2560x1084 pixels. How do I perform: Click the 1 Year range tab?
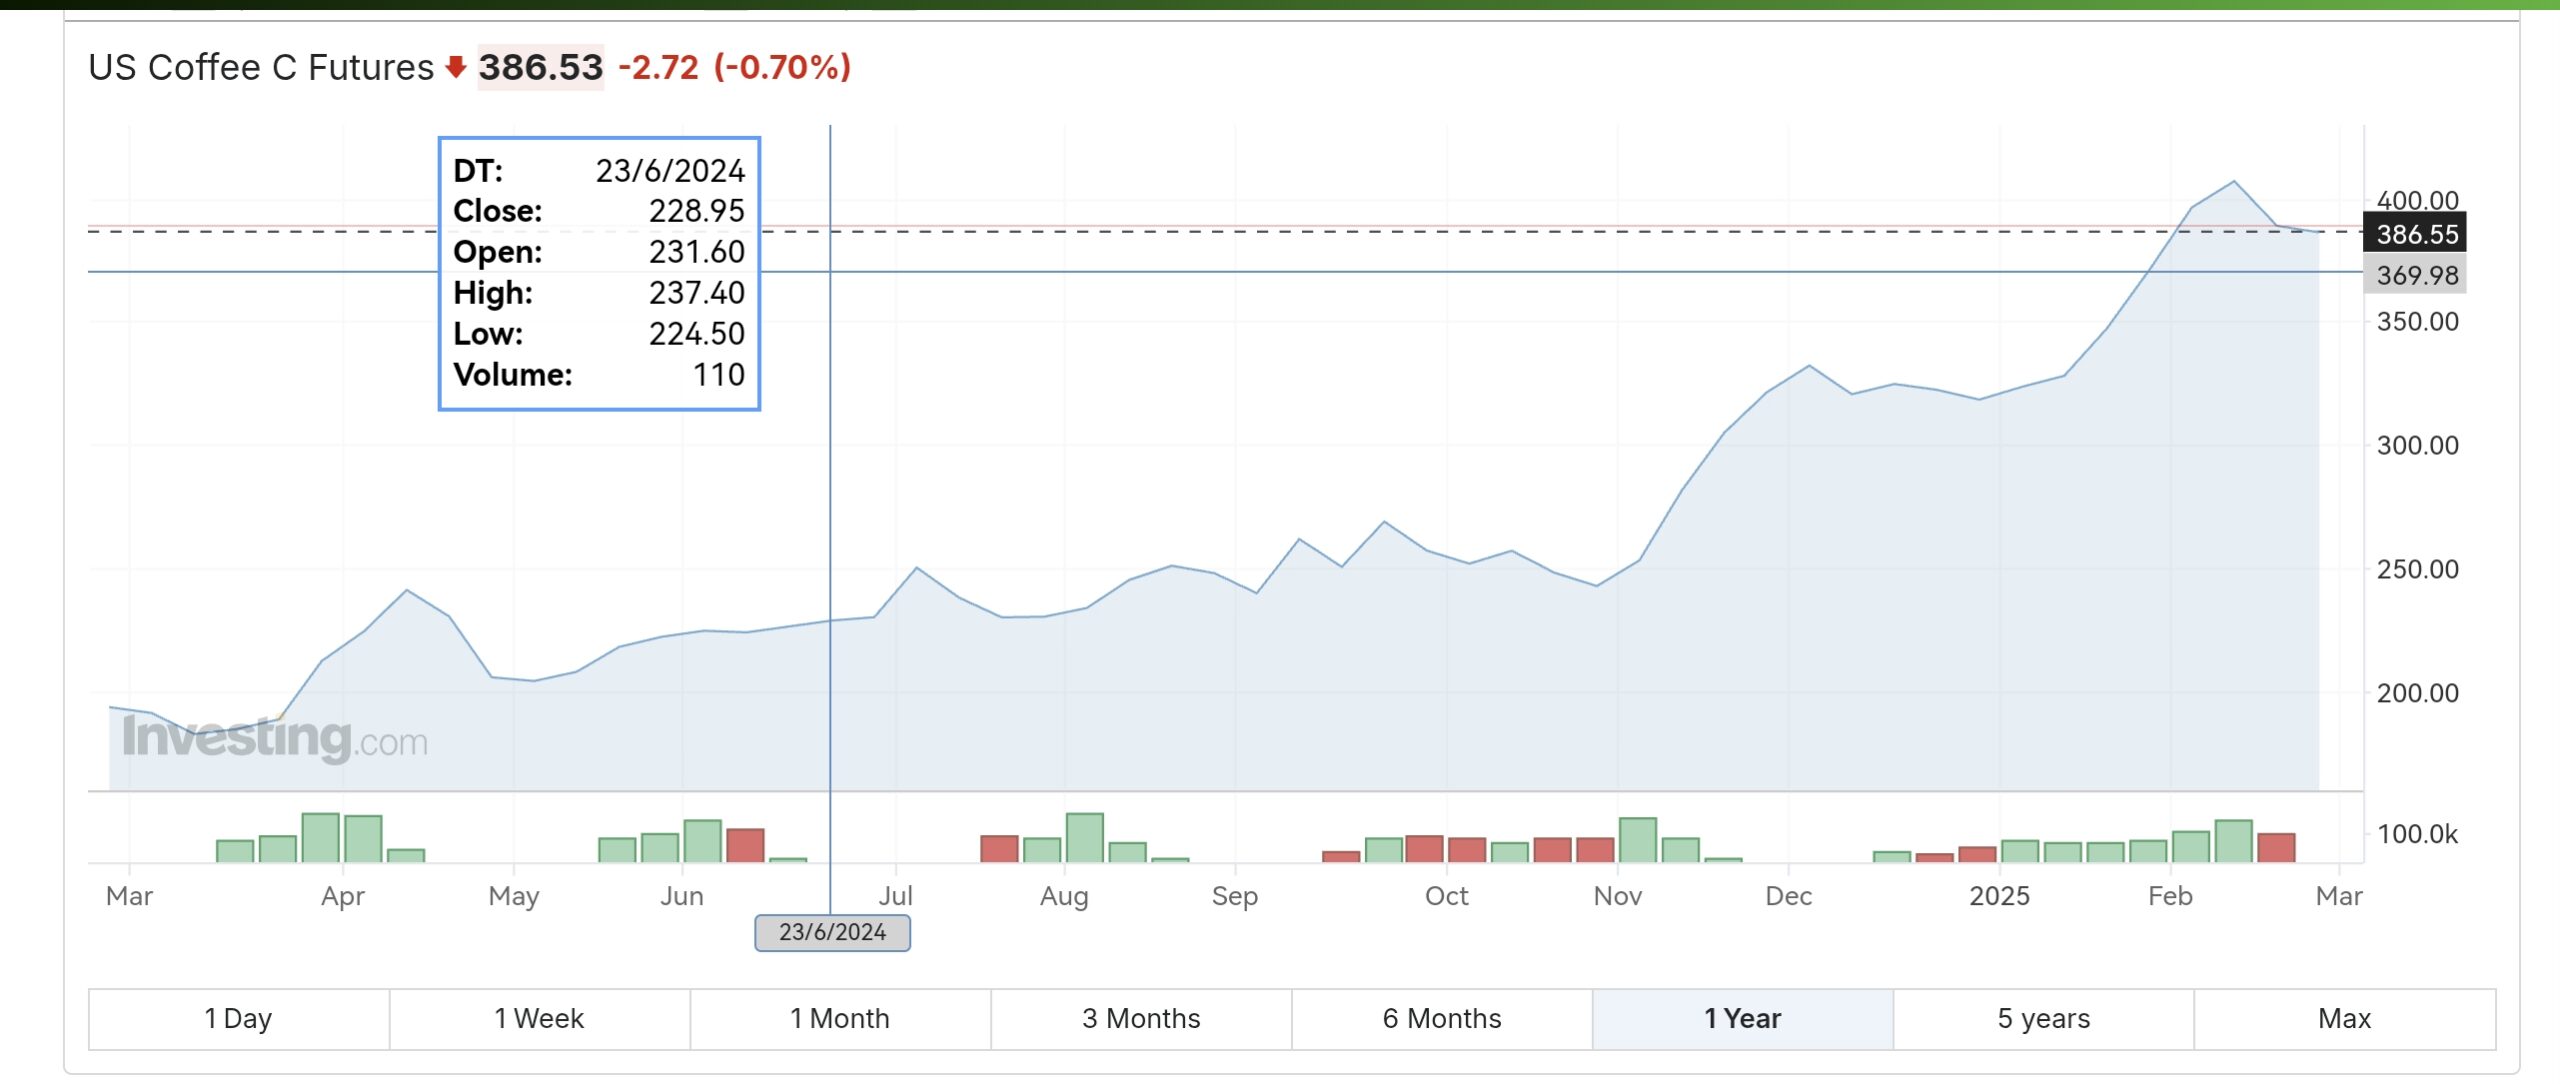[x=1742, y=1018]
